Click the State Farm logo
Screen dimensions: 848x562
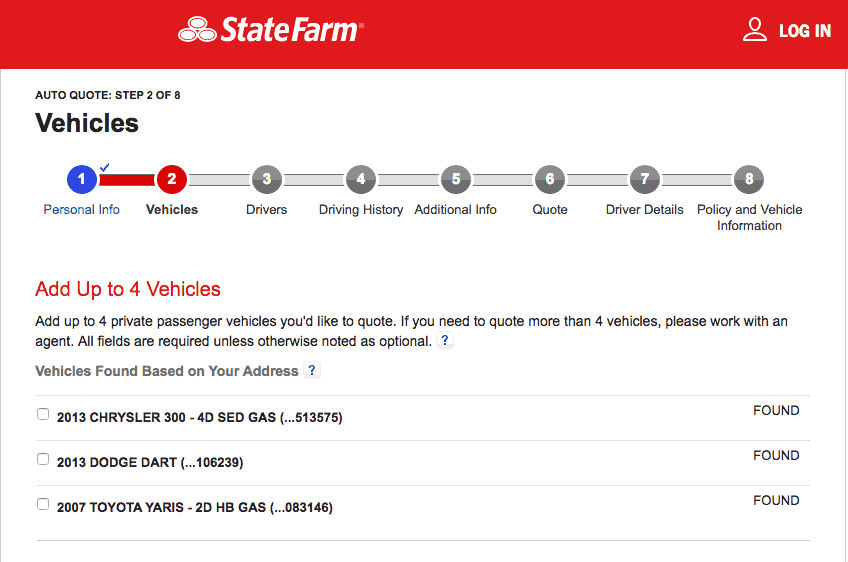coord(270,30)
